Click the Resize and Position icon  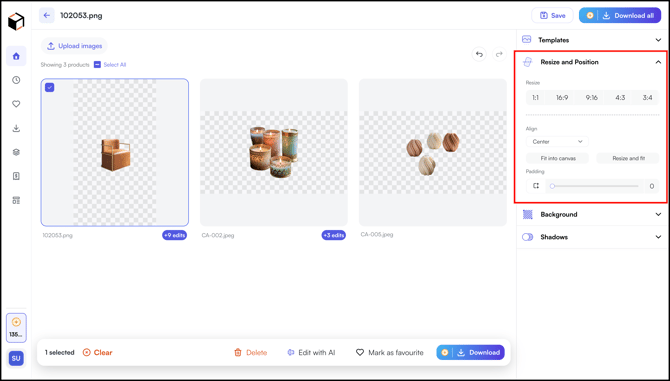528,62
